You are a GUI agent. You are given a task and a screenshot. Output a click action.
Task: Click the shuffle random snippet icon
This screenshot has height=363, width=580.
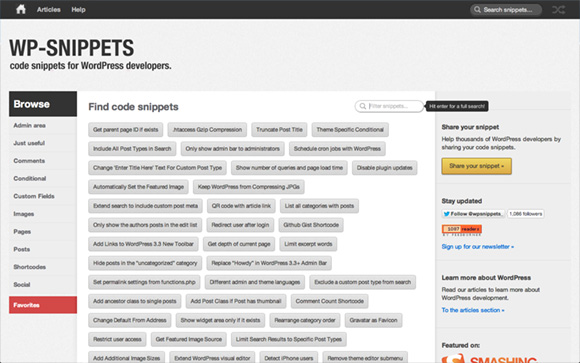click(x=558, y=10)
